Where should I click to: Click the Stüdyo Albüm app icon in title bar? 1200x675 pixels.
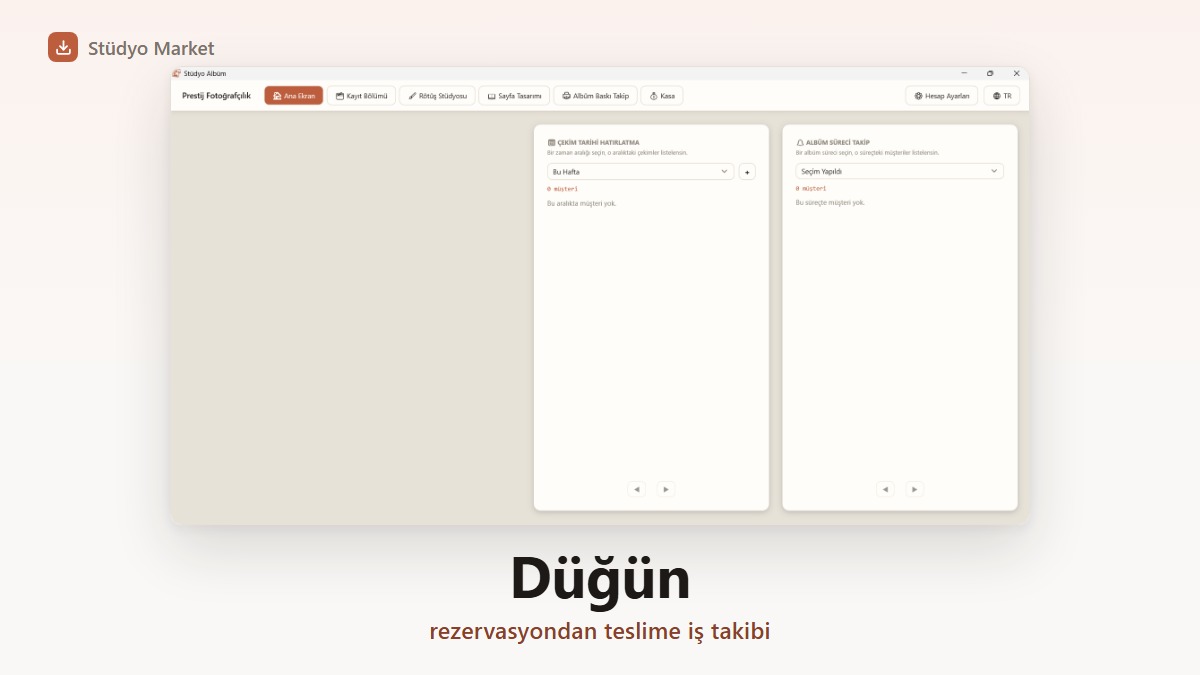tap(176, 73)
